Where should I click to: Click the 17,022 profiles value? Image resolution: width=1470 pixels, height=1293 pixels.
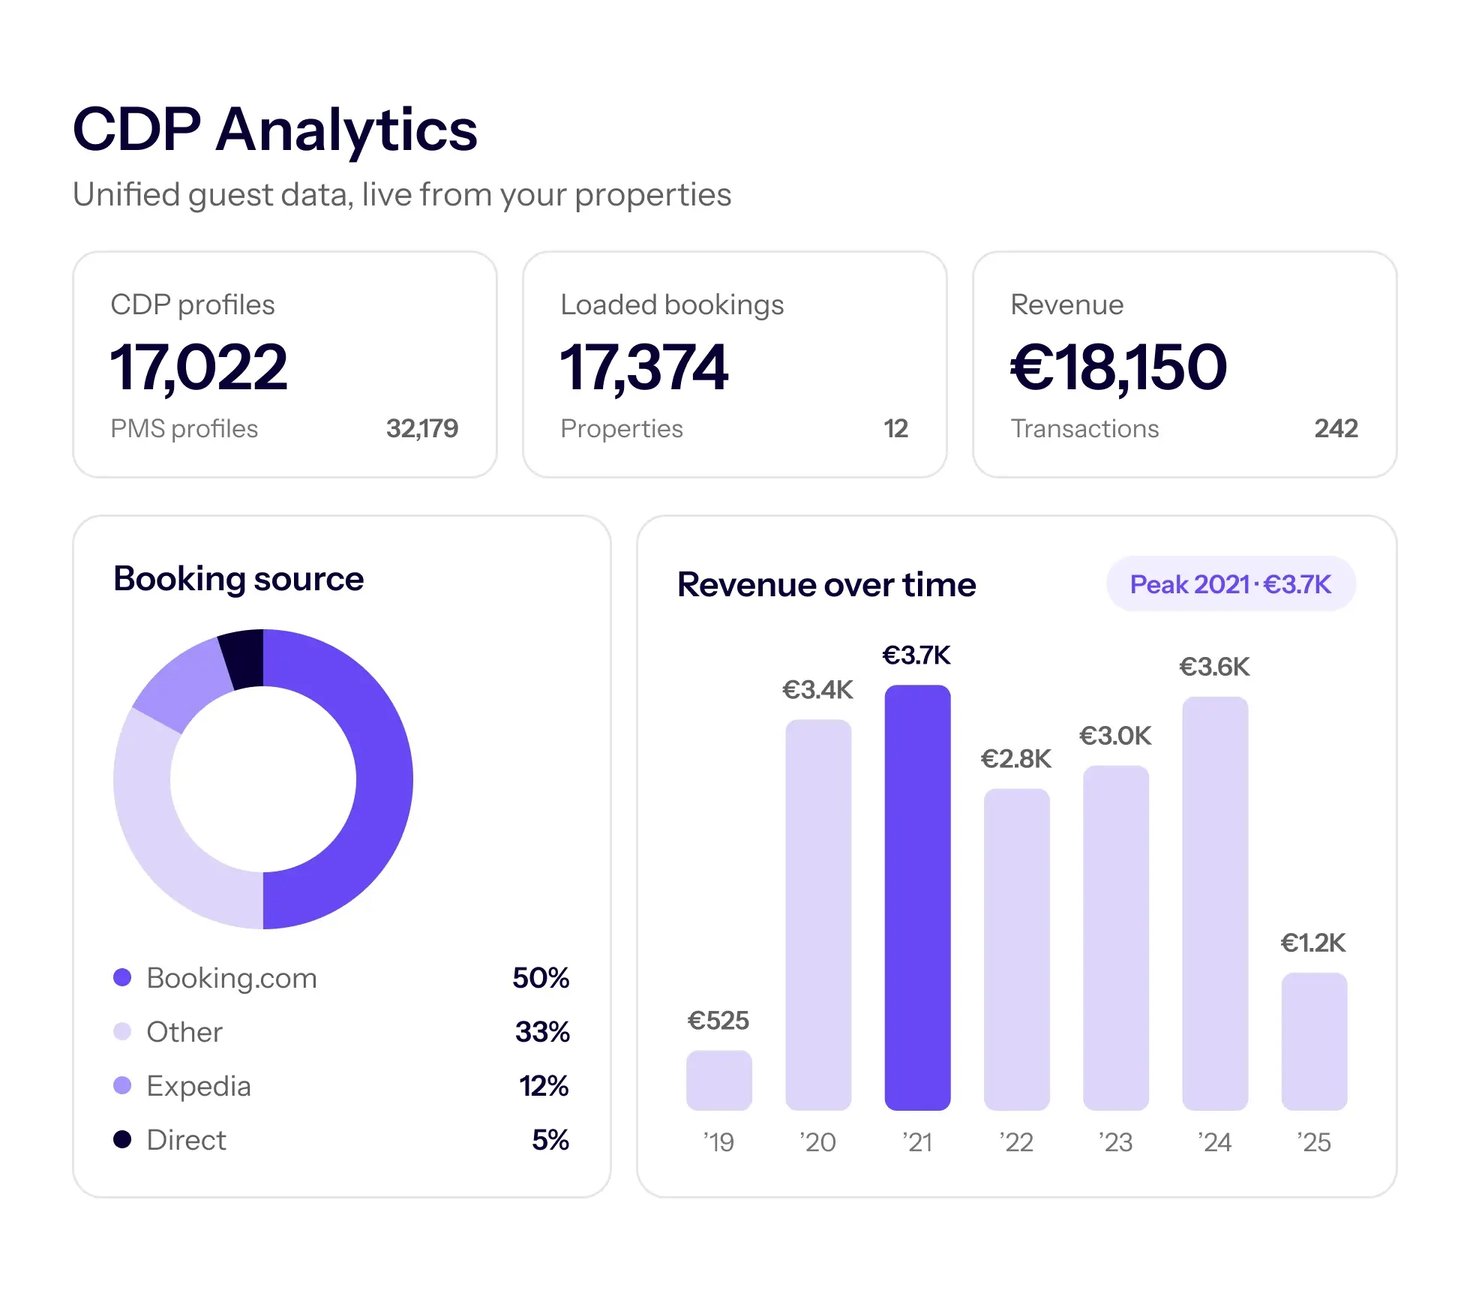(x=199, y=367)
